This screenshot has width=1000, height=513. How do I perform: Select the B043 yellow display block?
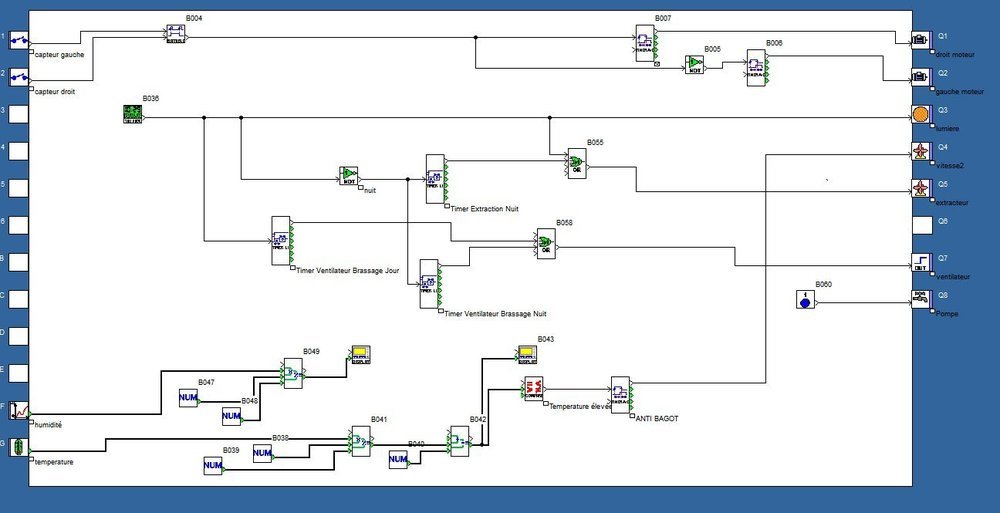[527, 355]
